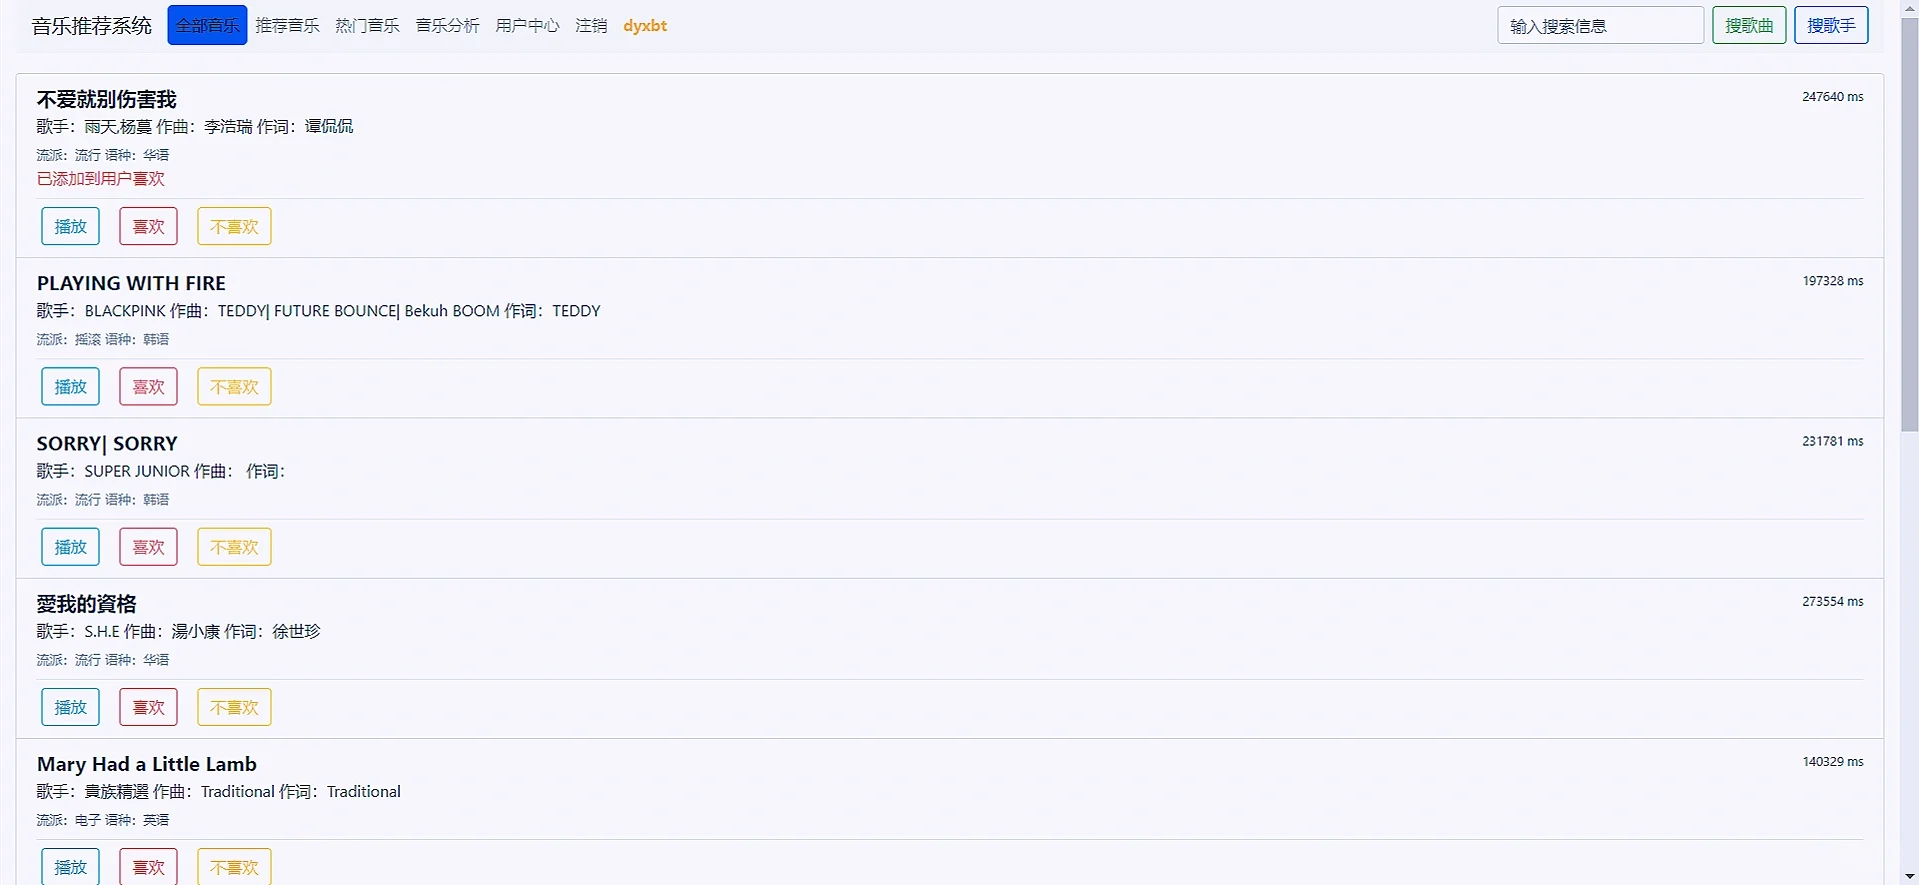Dislike the song 不爱就别伤害我
Viewport: 1919px width, 885px height.
coord(234,226)
